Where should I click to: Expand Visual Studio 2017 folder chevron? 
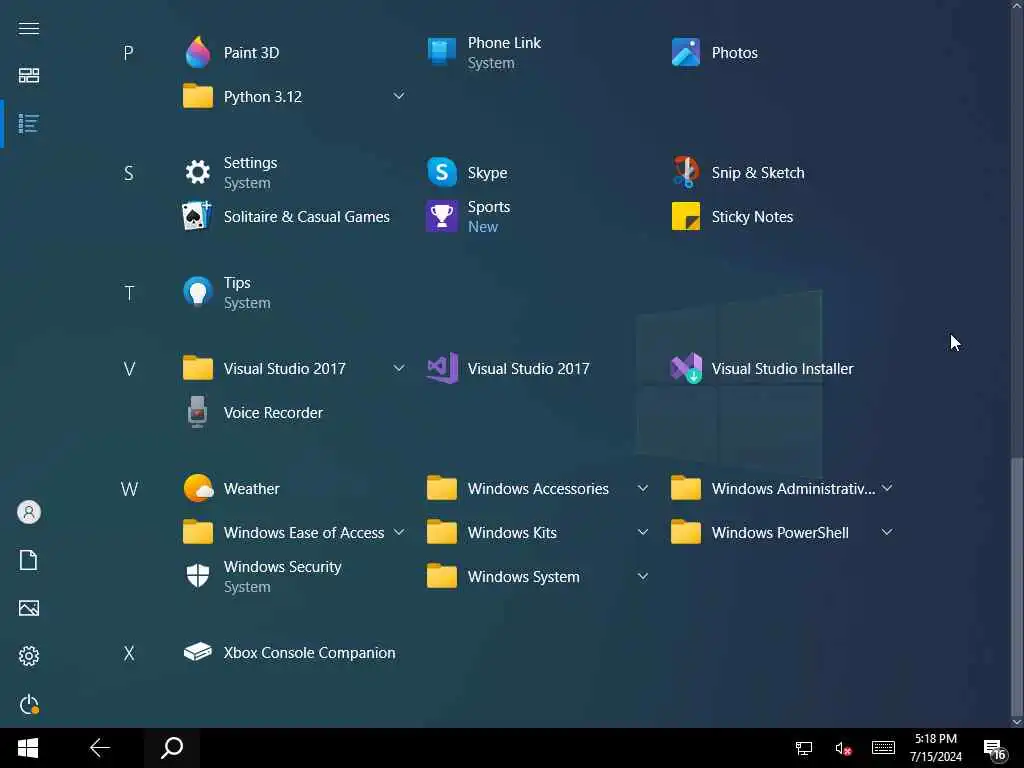coord(398,368)
